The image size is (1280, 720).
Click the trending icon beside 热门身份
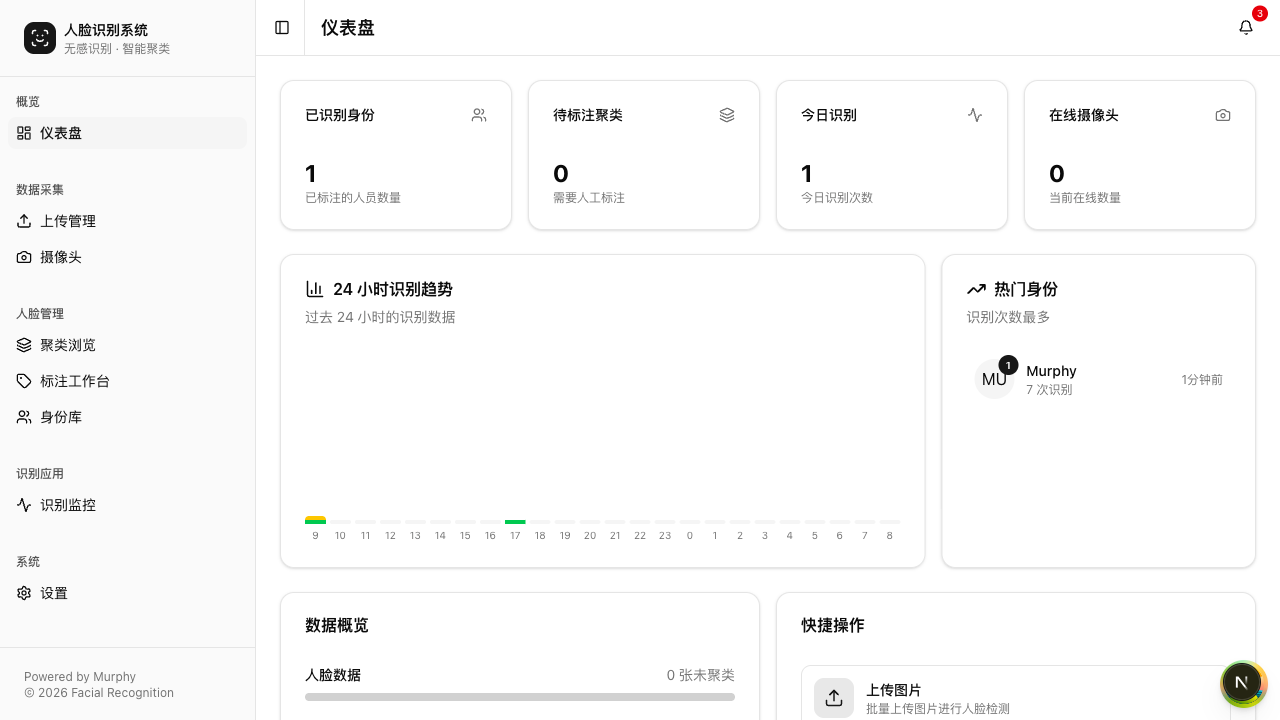(x=976, y=289)
